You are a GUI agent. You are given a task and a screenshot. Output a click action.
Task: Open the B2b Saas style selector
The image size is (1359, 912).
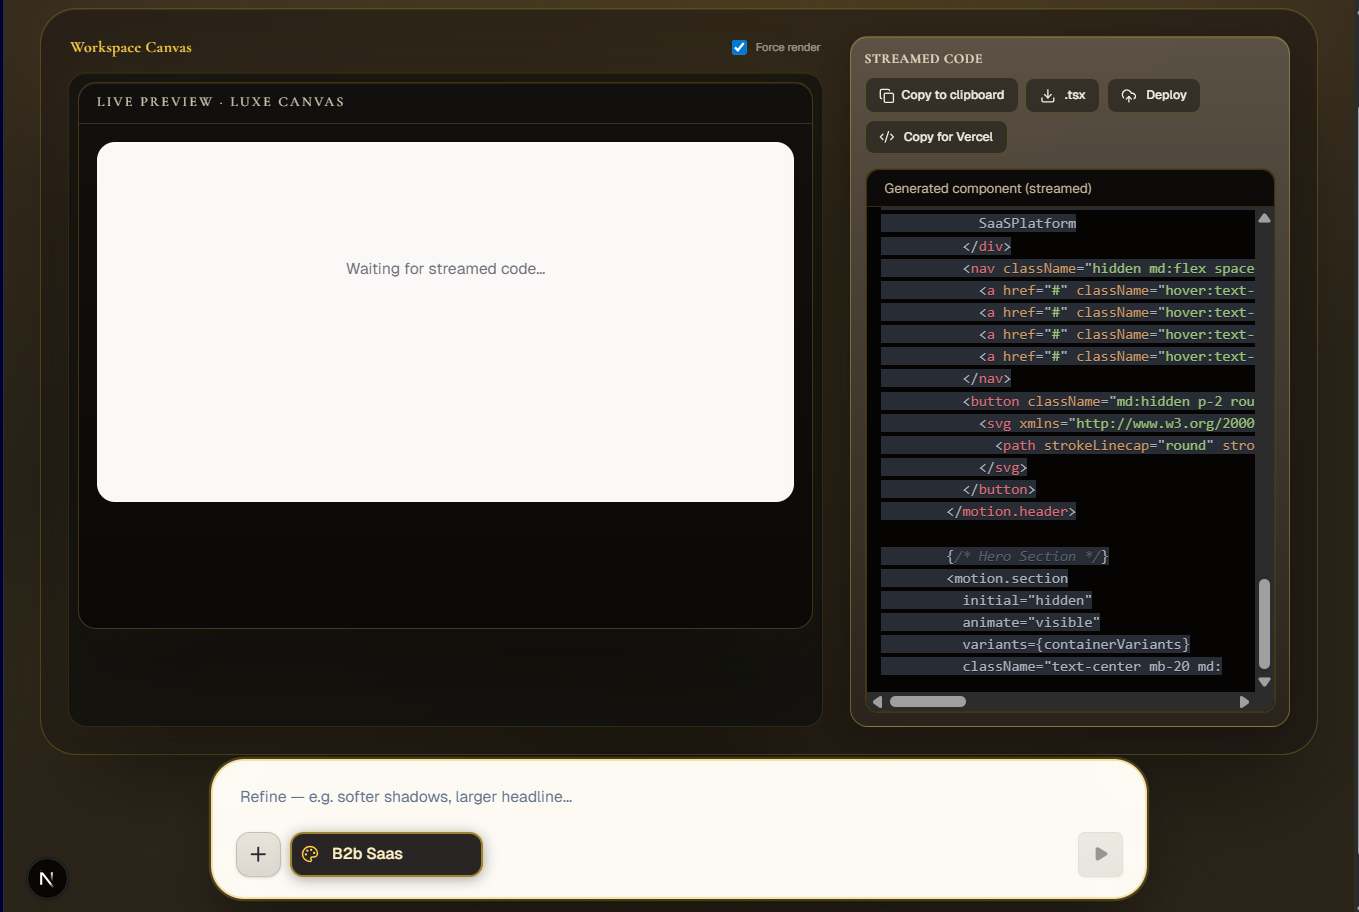387,854
